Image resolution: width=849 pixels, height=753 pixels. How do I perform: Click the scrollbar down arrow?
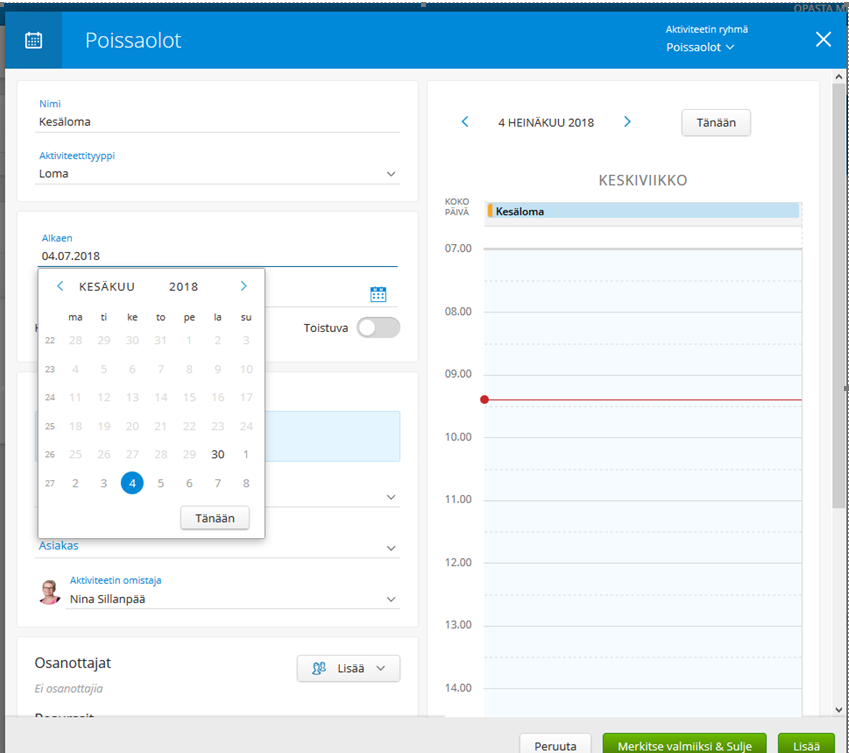(838, 710)
